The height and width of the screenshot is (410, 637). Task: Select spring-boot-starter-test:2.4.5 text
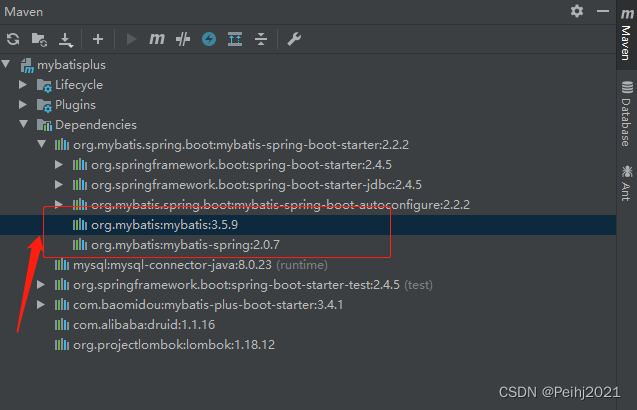[236, 285]
